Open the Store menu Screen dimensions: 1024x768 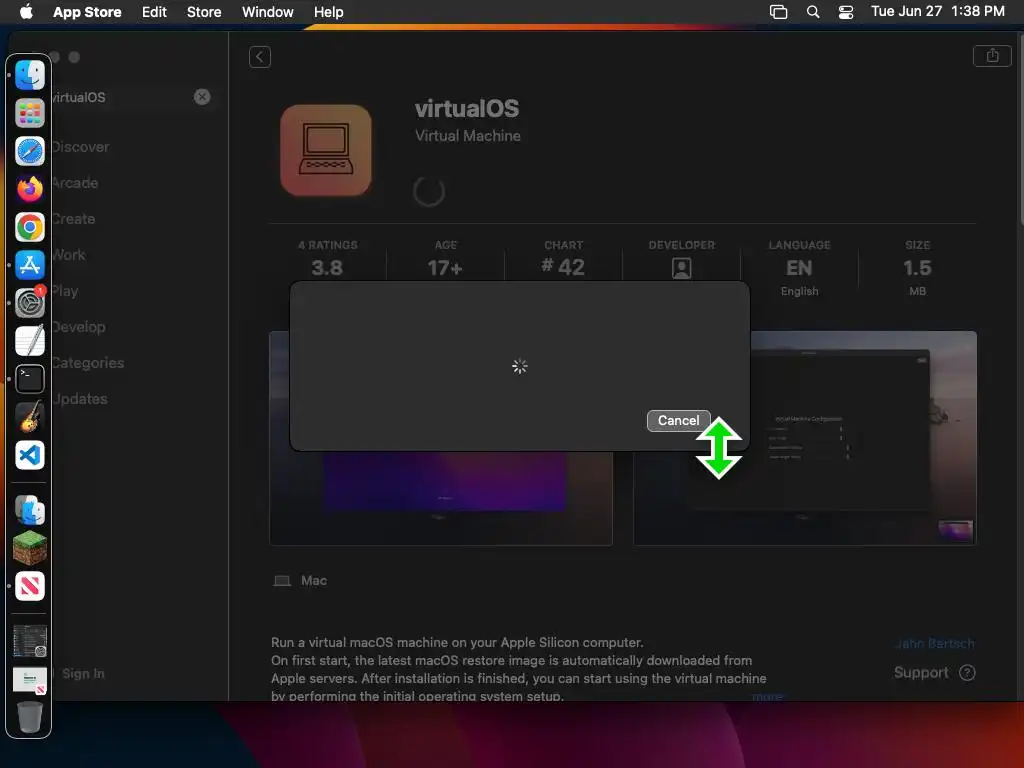(x=204, y=12)
